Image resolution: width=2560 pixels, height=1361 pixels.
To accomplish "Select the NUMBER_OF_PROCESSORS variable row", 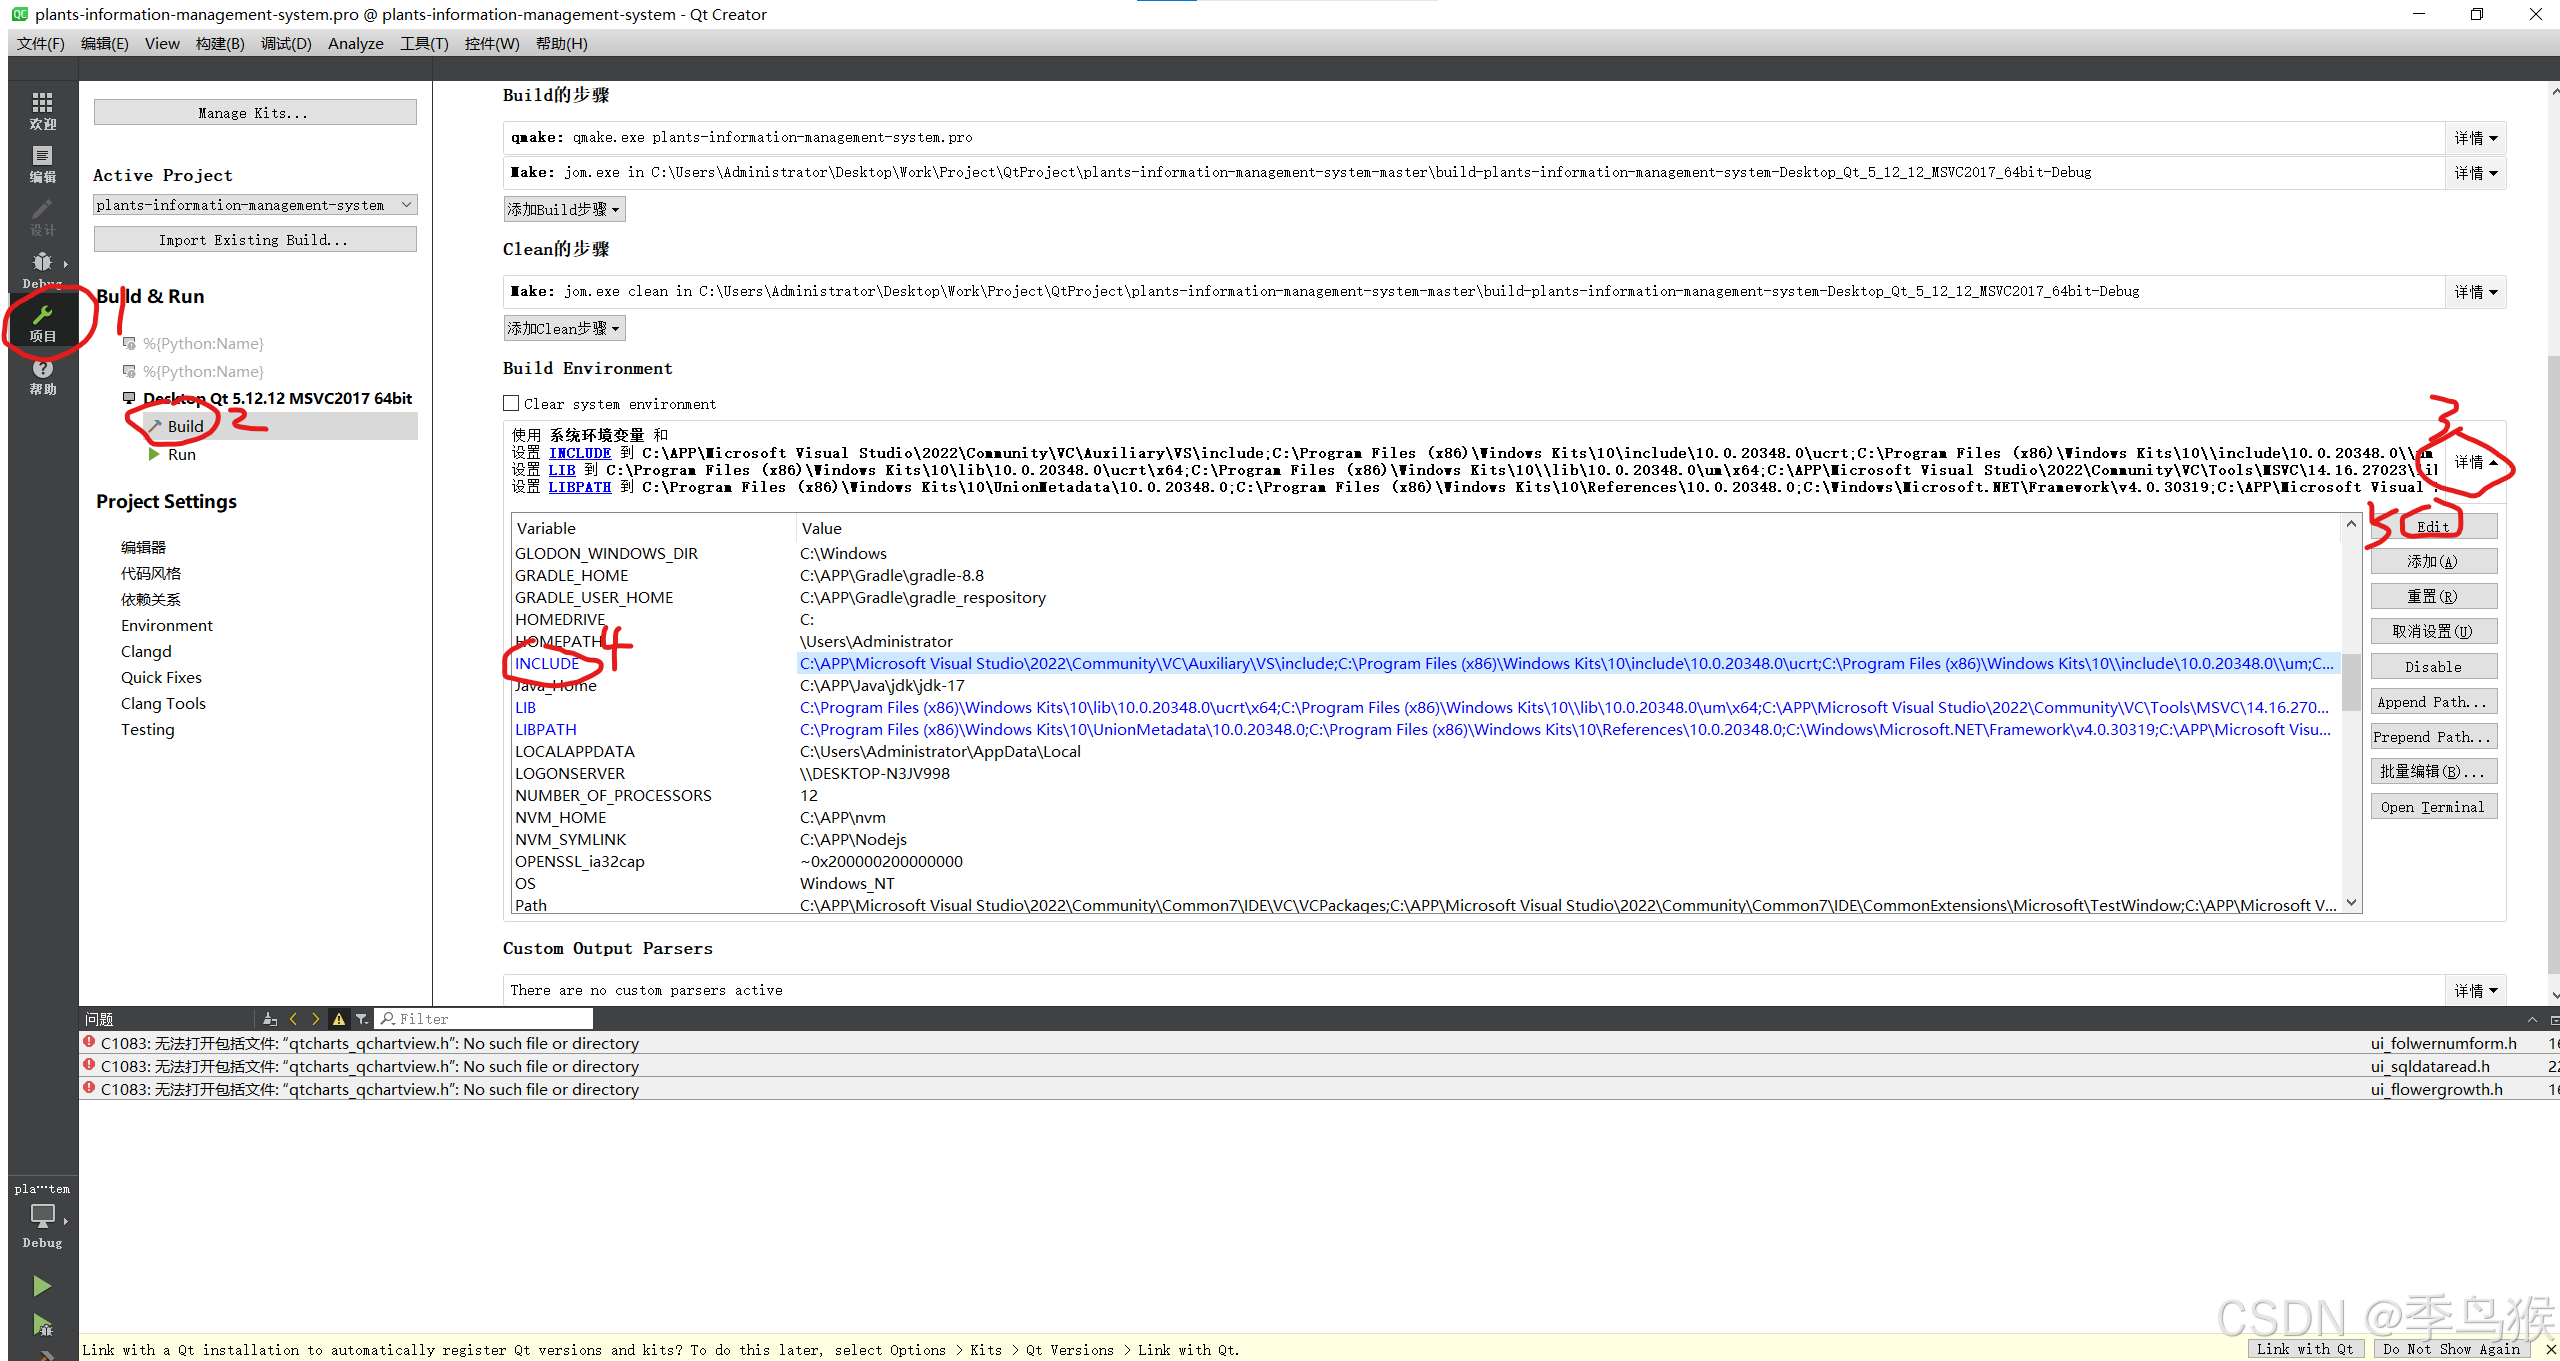I will coord(1426,795).
